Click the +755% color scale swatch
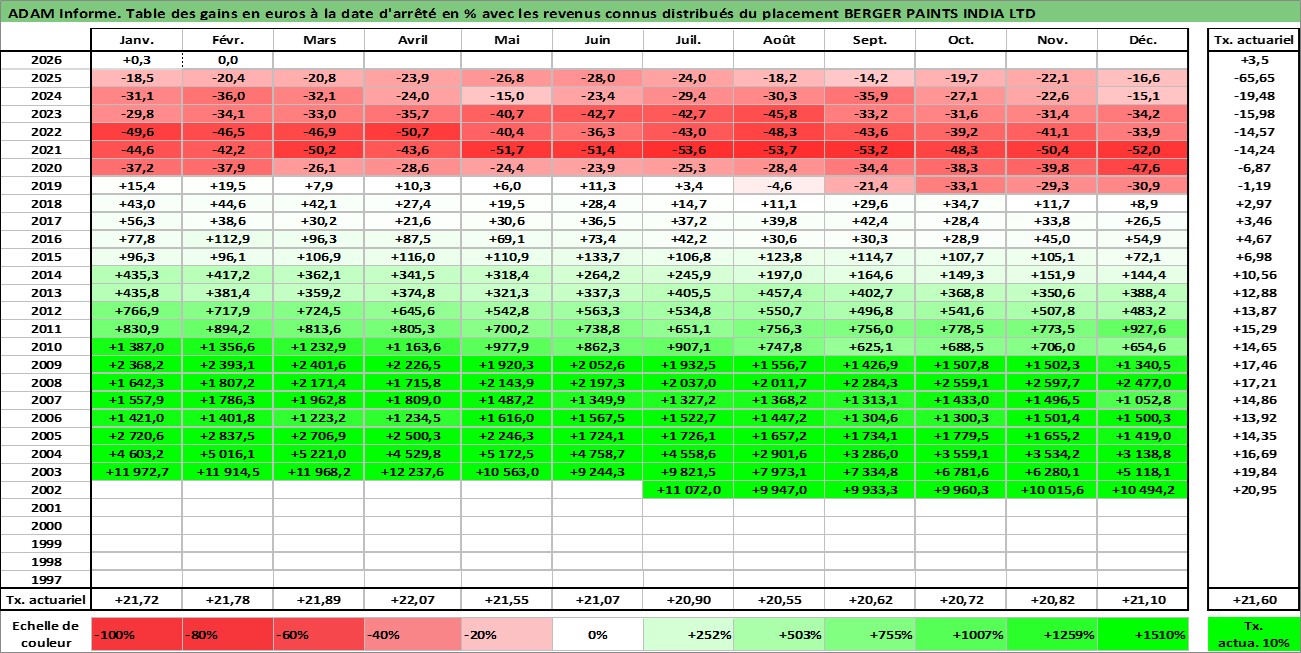Image resolution: width=1301 pixels, height=653 pixels. tap(869, 634)
